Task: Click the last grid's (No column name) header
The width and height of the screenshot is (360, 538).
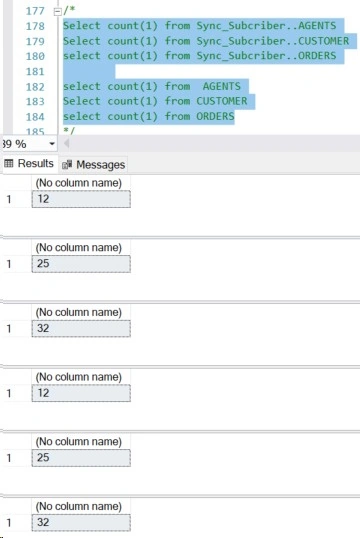Action: [x=79, y=506]
